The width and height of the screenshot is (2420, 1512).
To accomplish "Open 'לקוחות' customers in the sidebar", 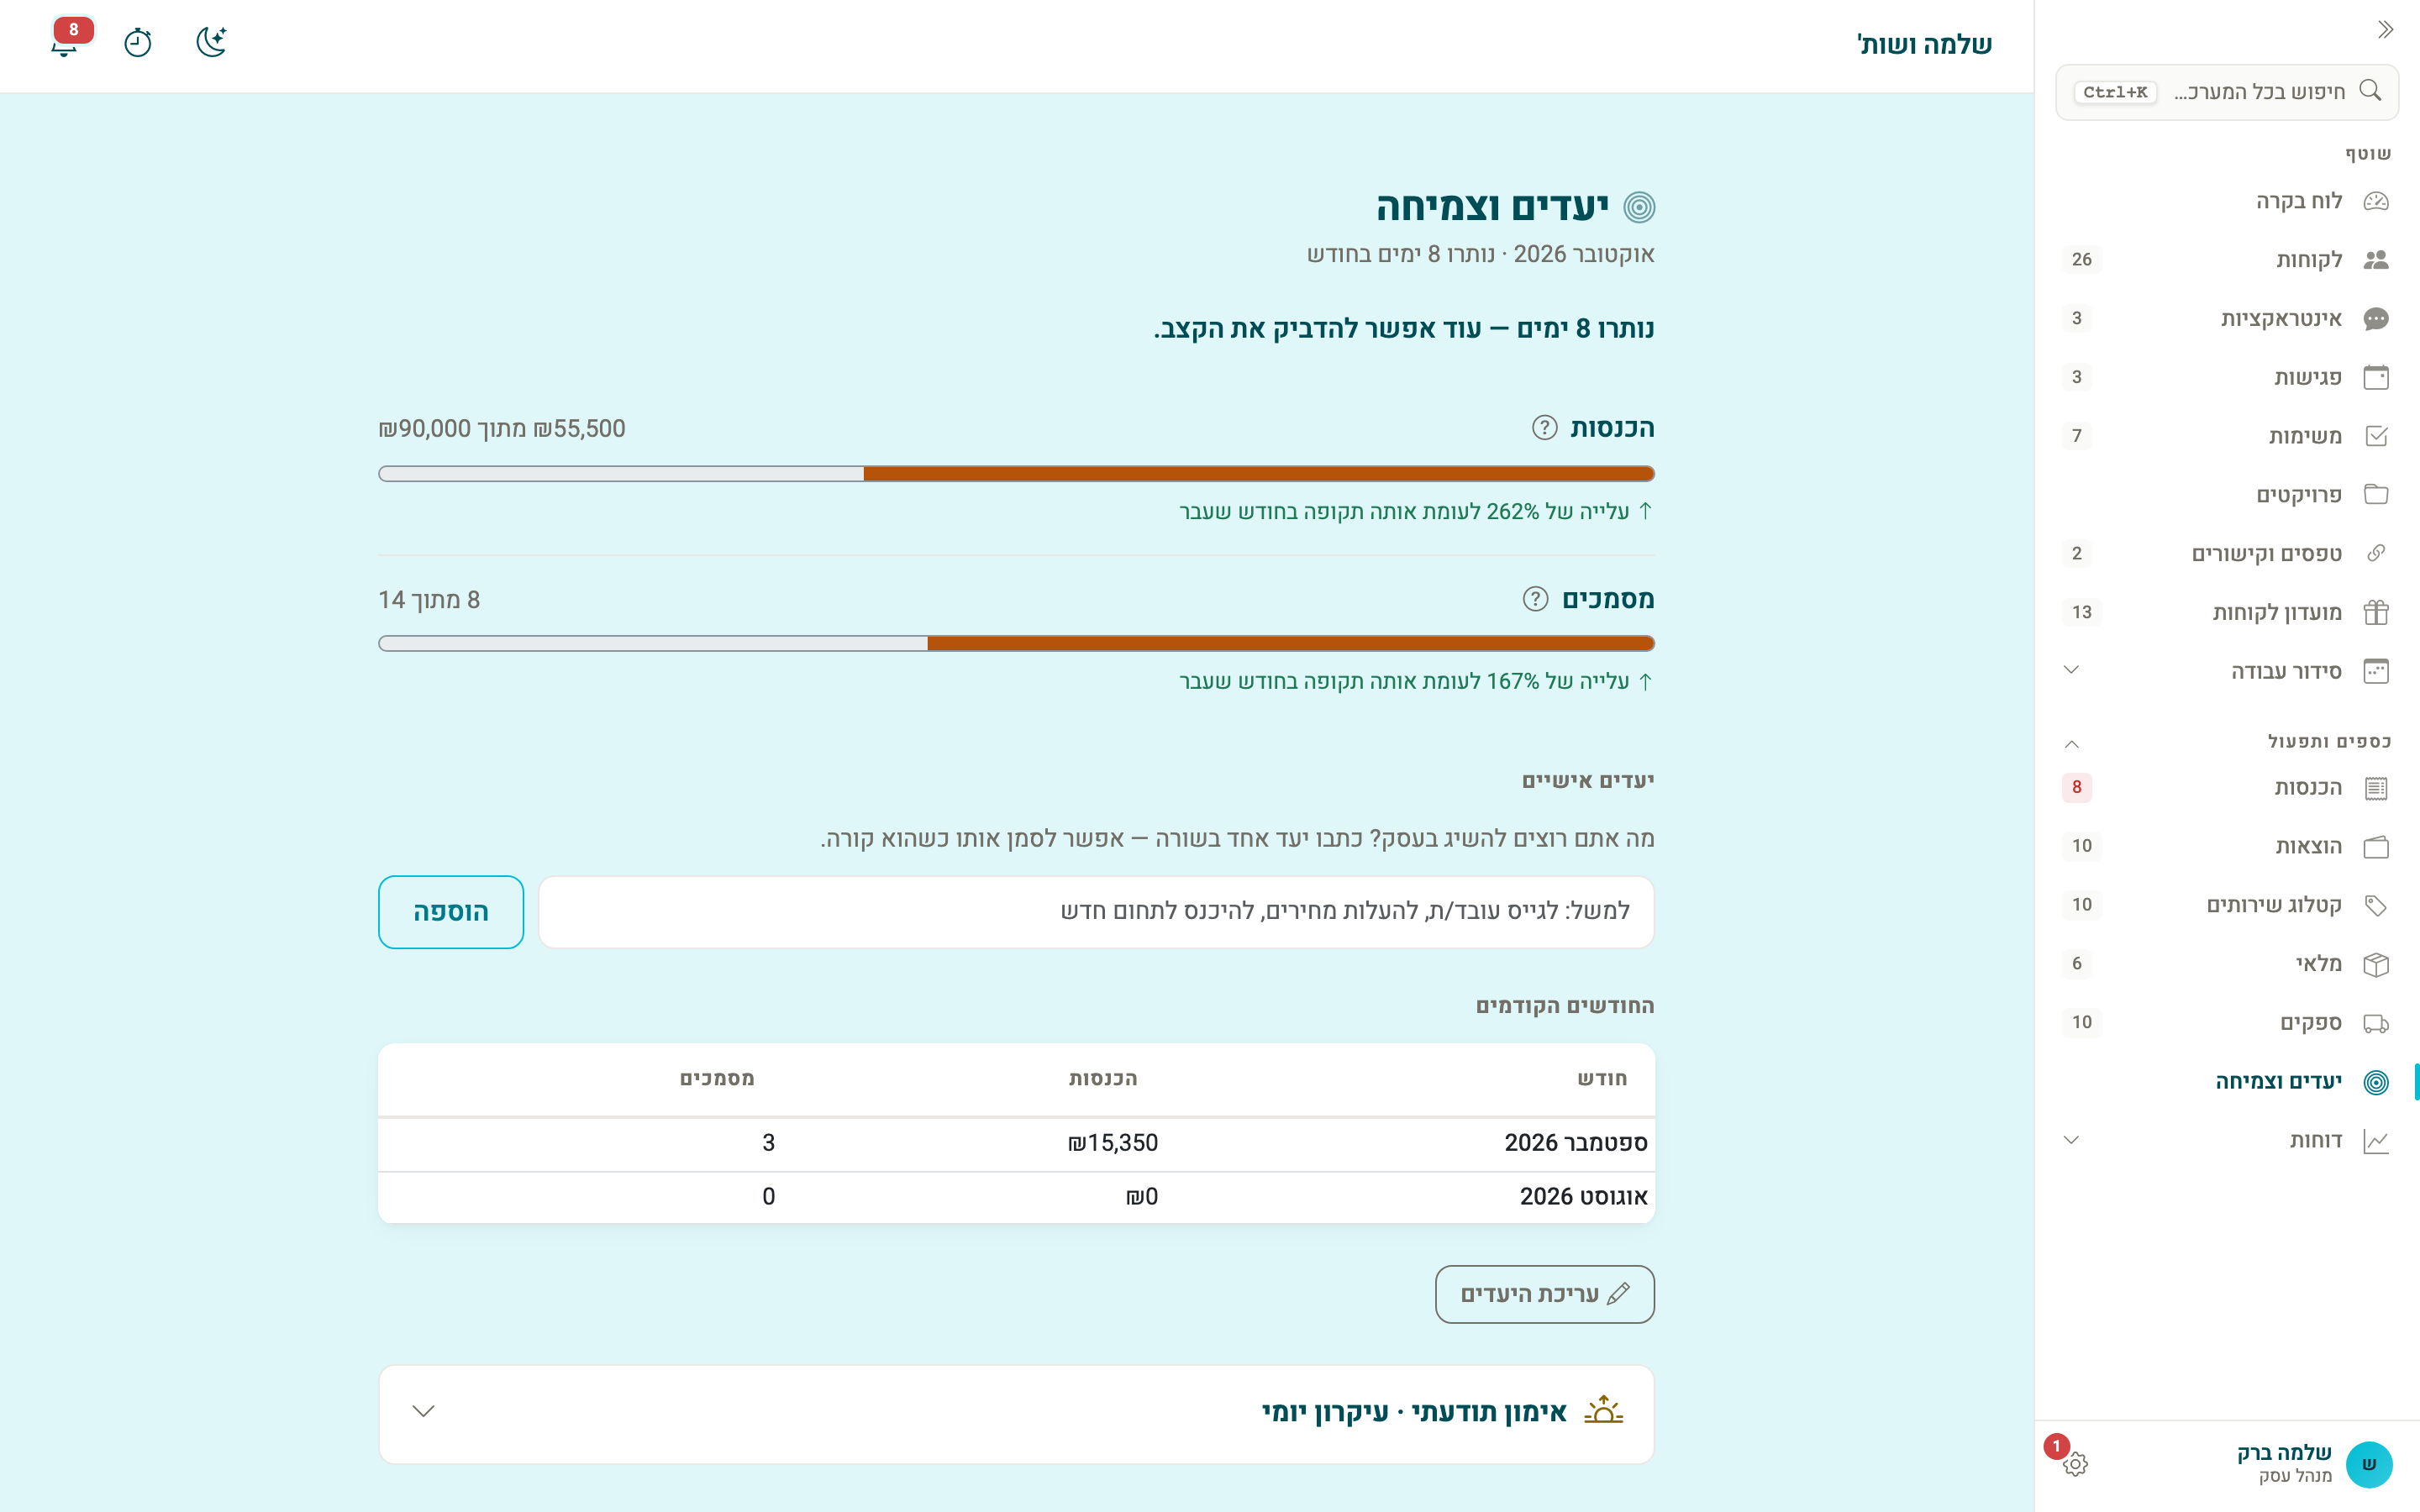I will pyautogui.click(x=2226, y=260).
